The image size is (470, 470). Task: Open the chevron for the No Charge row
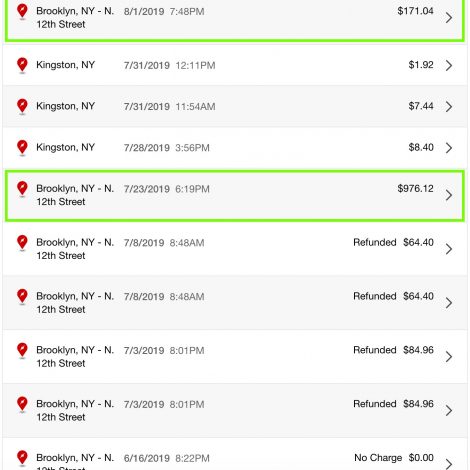pyautogui.click(x=449, y=464)
